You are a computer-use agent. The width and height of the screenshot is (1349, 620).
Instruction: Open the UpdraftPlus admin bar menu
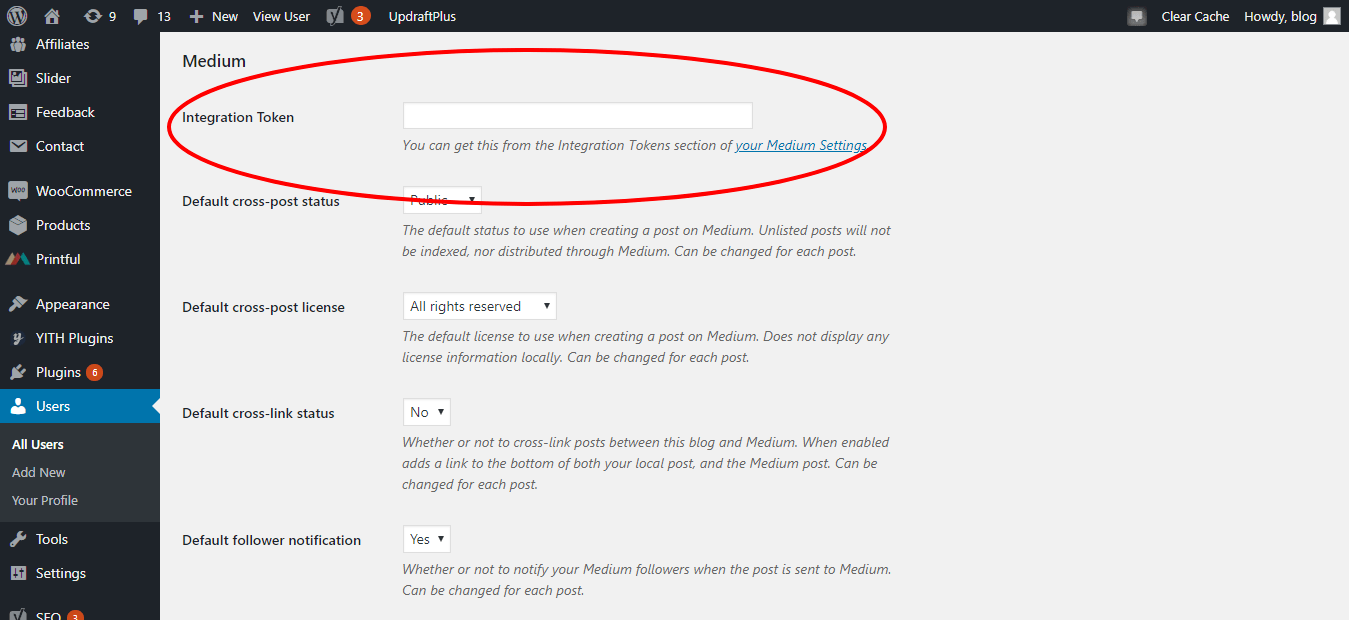click(x=422, y=15)
